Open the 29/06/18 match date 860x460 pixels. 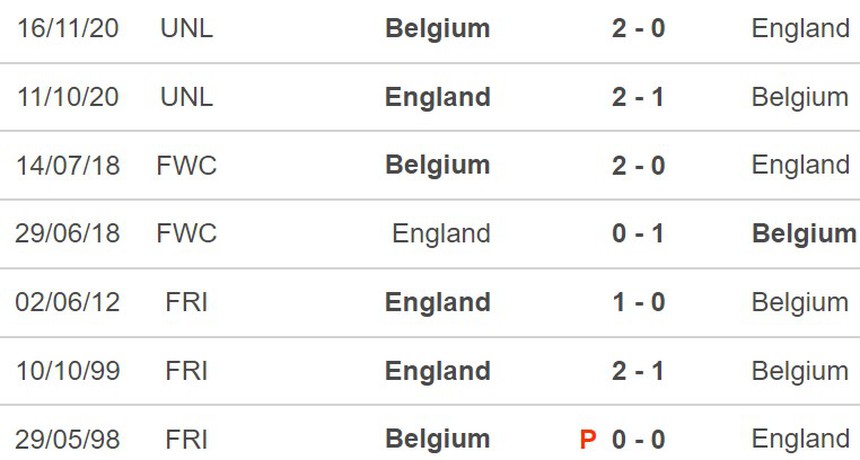point(67,234)
